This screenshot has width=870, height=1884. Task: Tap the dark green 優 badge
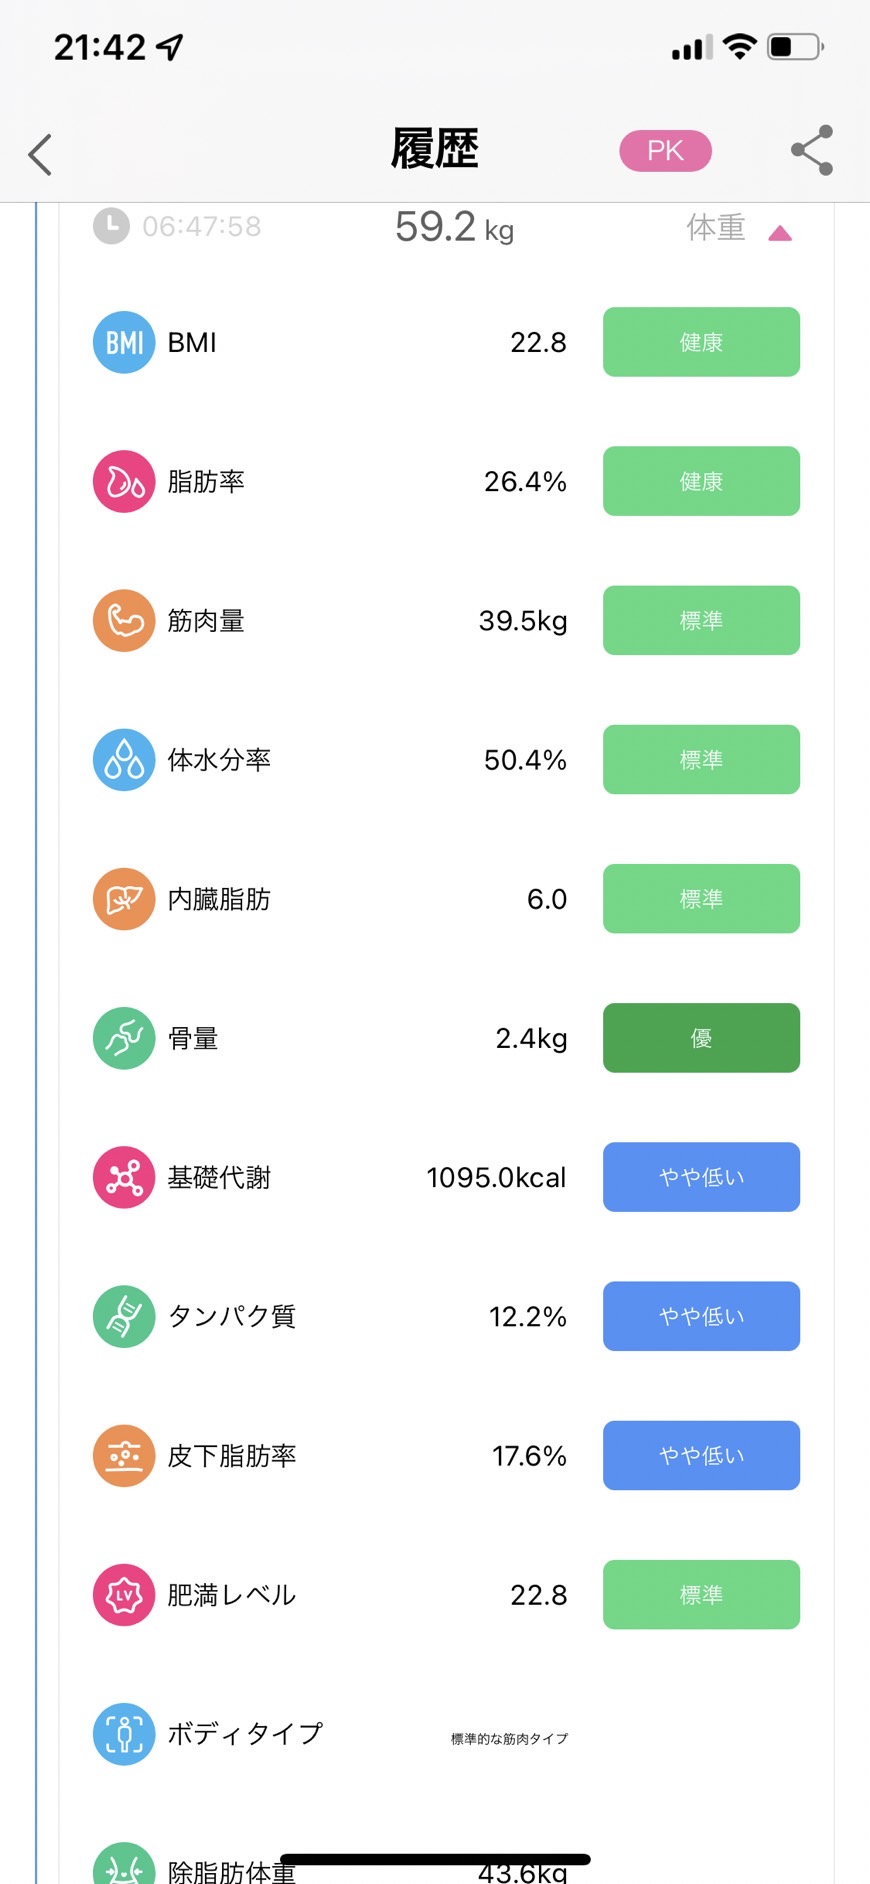click(701, 1038)
